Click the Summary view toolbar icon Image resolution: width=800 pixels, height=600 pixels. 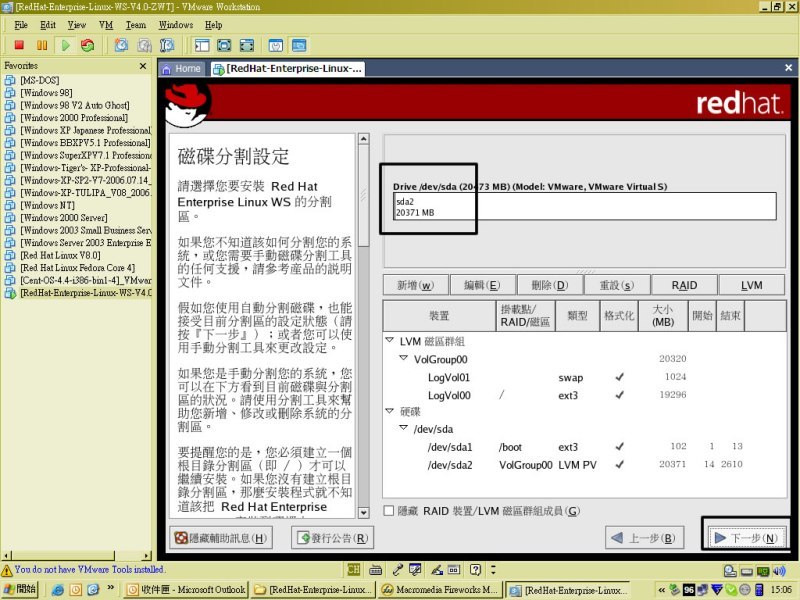point(276,45)
